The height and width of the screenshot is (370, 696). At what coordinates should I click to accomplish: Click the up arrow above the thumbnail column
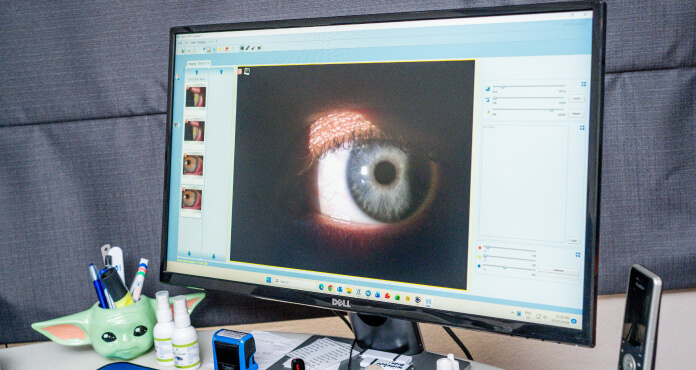pos(197,72)
